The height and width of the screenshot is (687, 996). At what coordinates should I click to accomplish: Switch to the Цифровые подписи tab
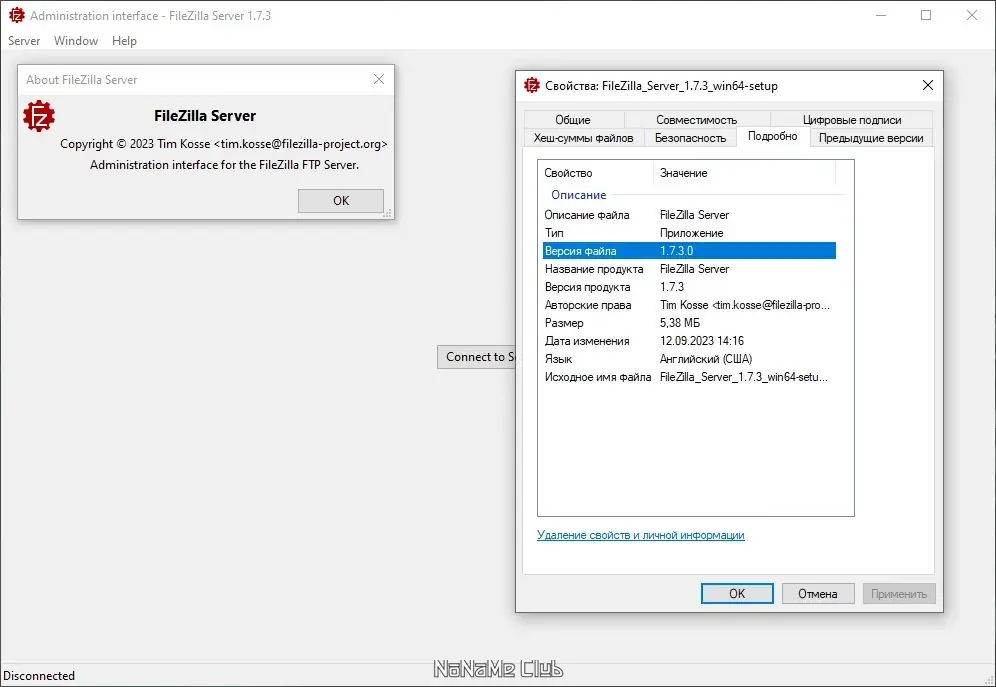point(852,119)
